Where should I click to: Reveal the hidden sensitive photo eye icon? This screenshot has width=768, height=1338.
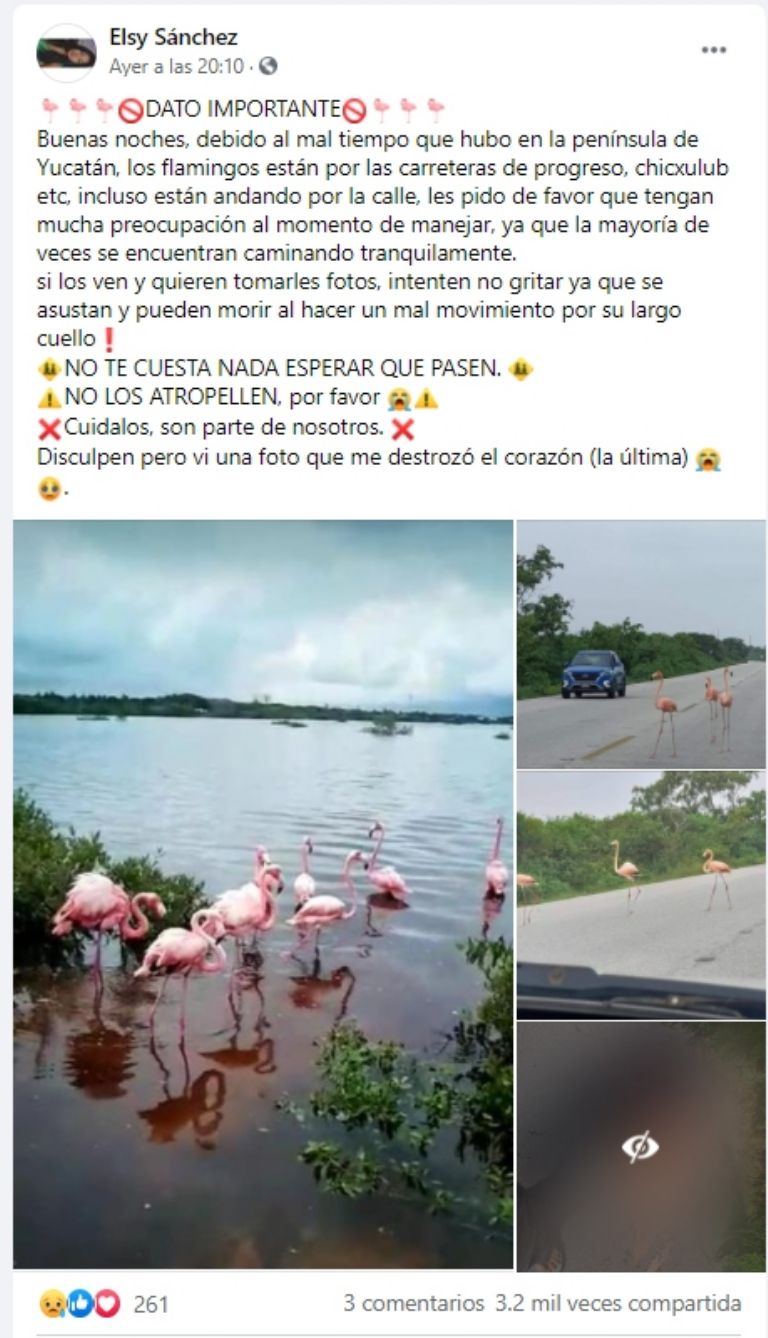click(x=640, y=1146)
